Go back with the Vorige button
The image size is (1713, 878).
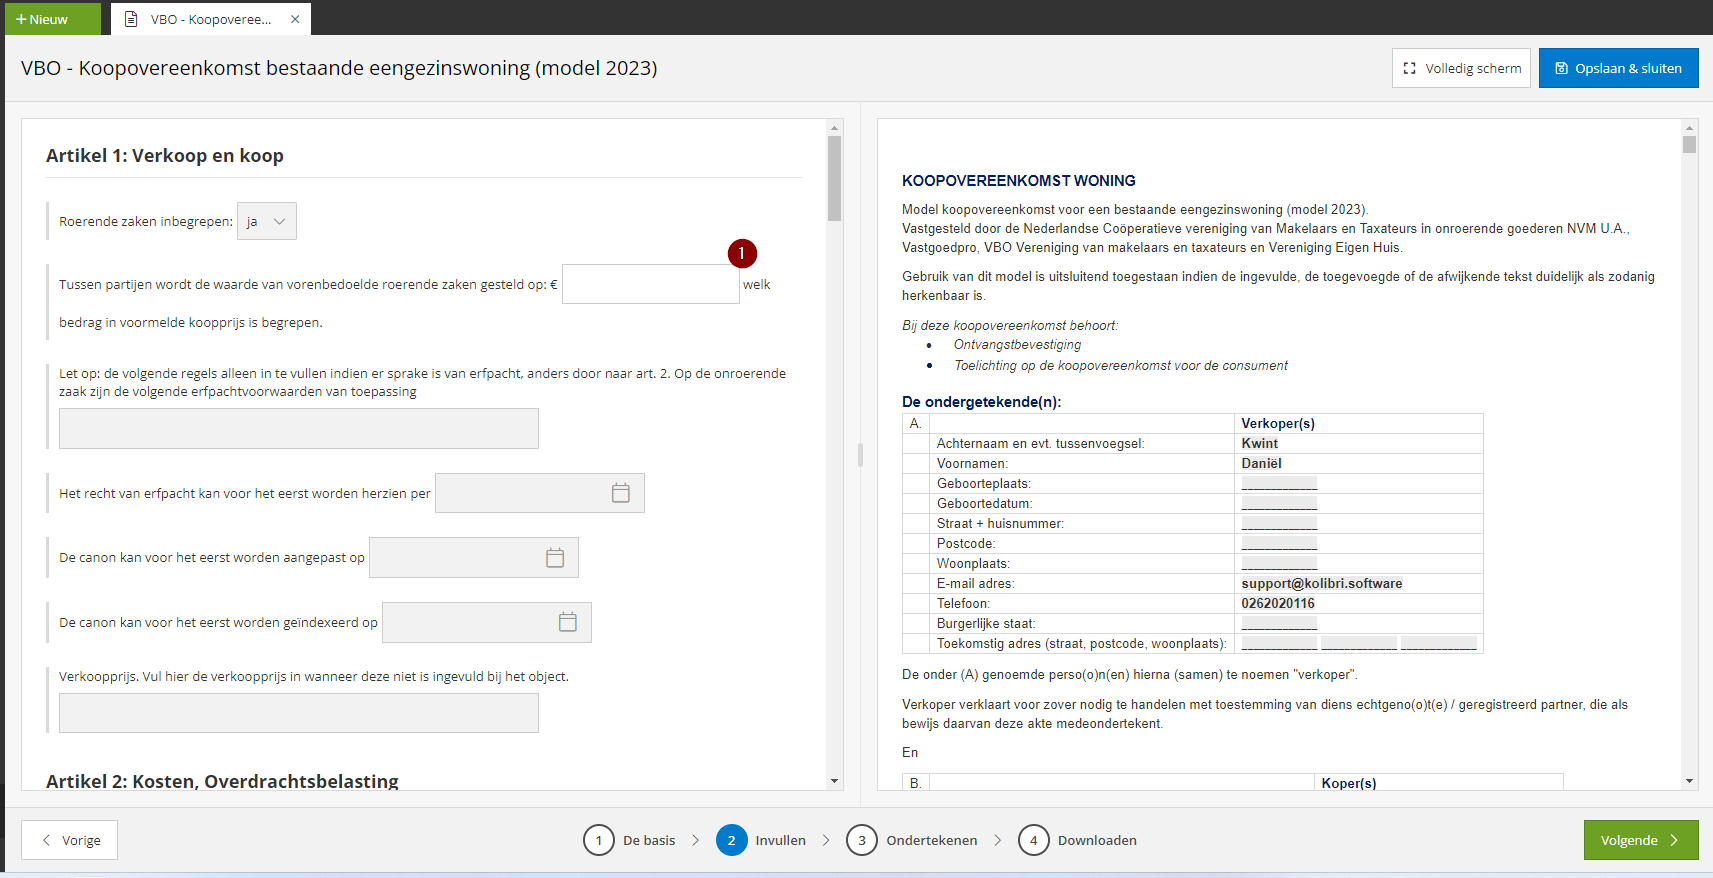point(70,840)
